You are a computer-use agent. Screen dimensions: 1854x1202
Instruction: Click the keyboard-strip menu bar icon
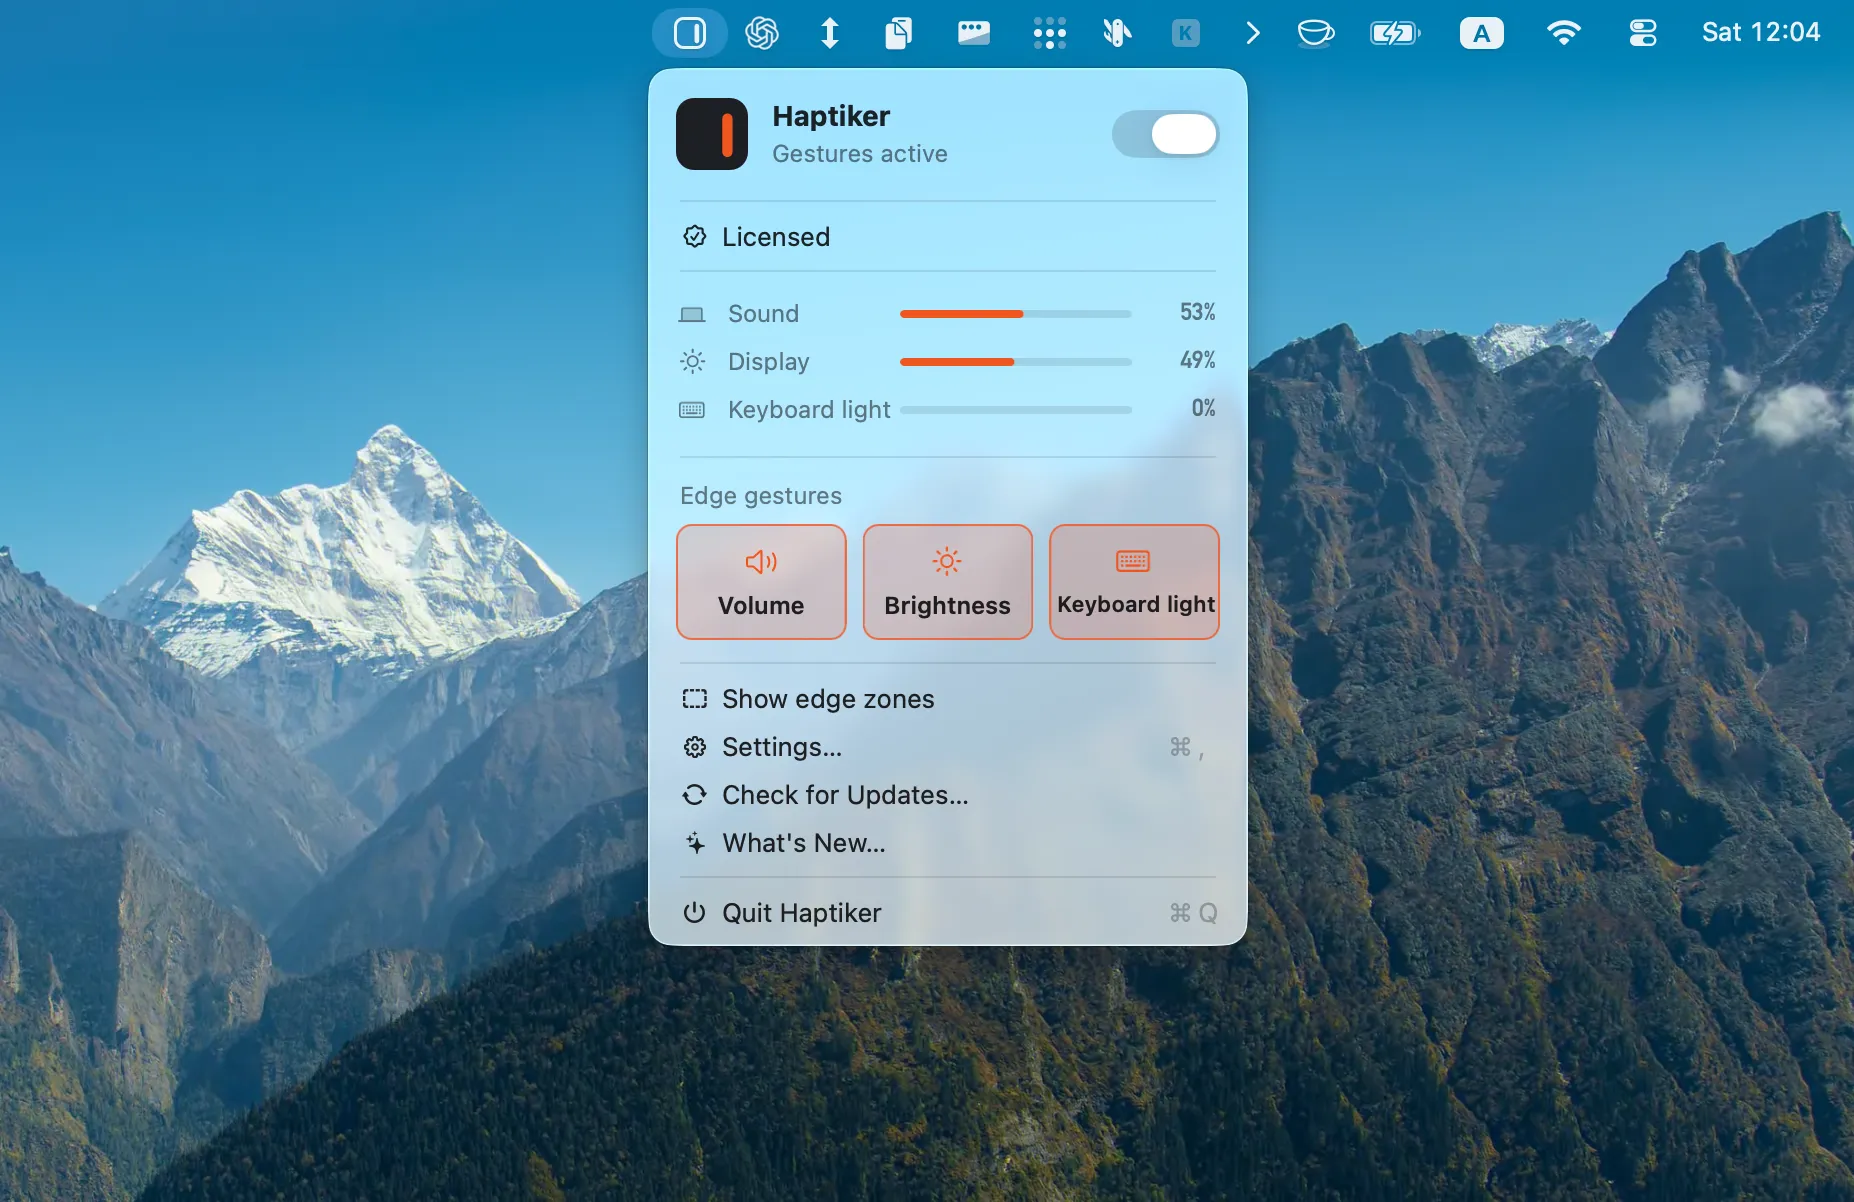(x=973, y=33)
